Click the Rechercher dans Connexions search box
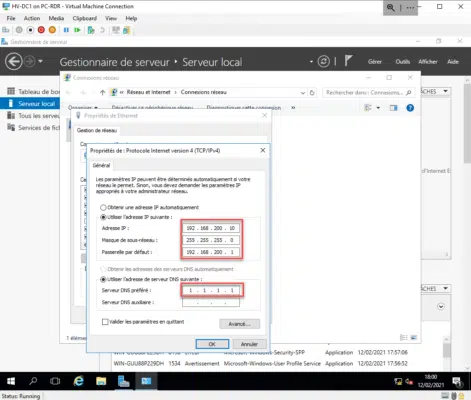471x400 pixels. pyautogui.click(x=368, y=92)
